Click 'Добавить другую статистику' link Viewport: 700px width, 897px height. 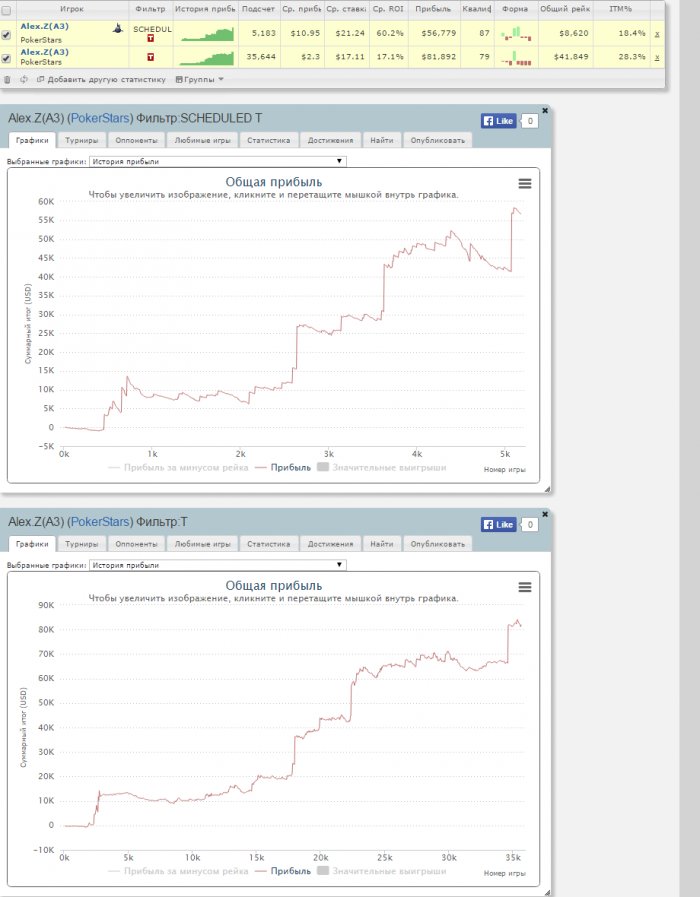point(101,80)
